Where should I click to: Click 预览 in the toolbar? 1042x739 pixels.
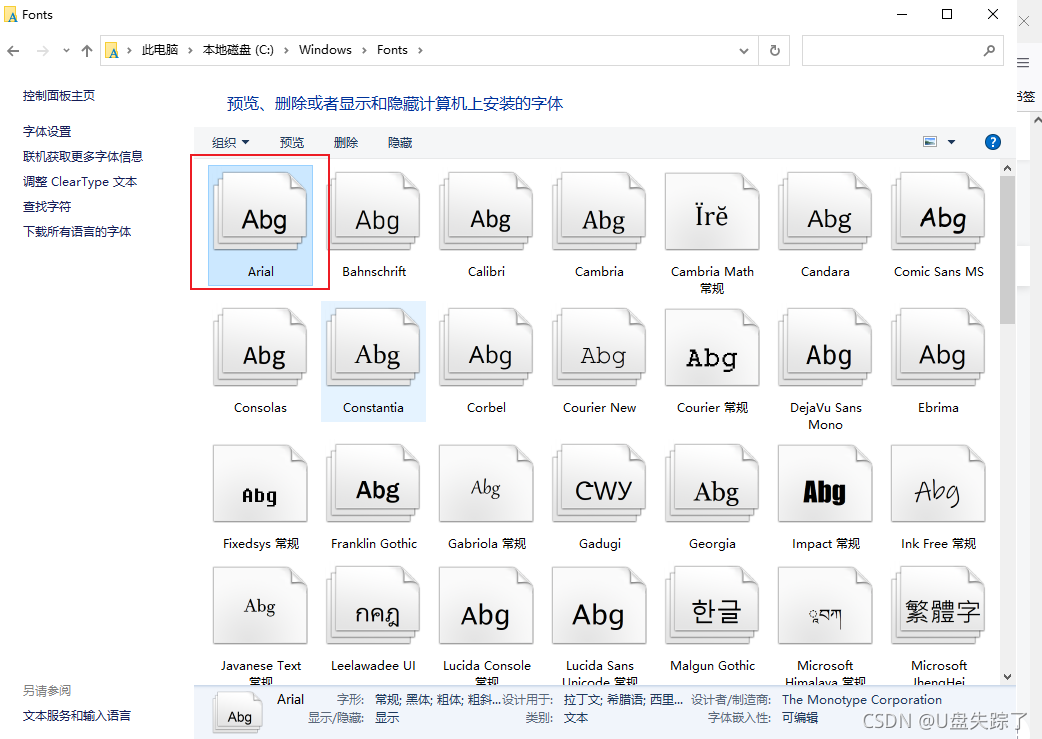292,142
